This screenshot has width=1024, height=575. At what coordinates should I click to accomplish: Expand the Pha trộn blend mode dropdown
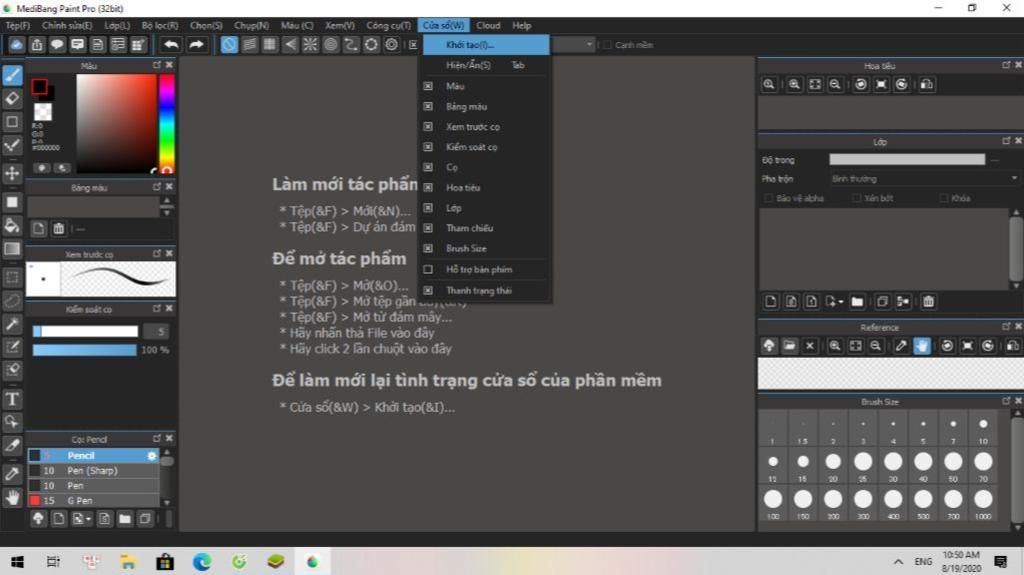pyautogui.click(x=923, y=179)
